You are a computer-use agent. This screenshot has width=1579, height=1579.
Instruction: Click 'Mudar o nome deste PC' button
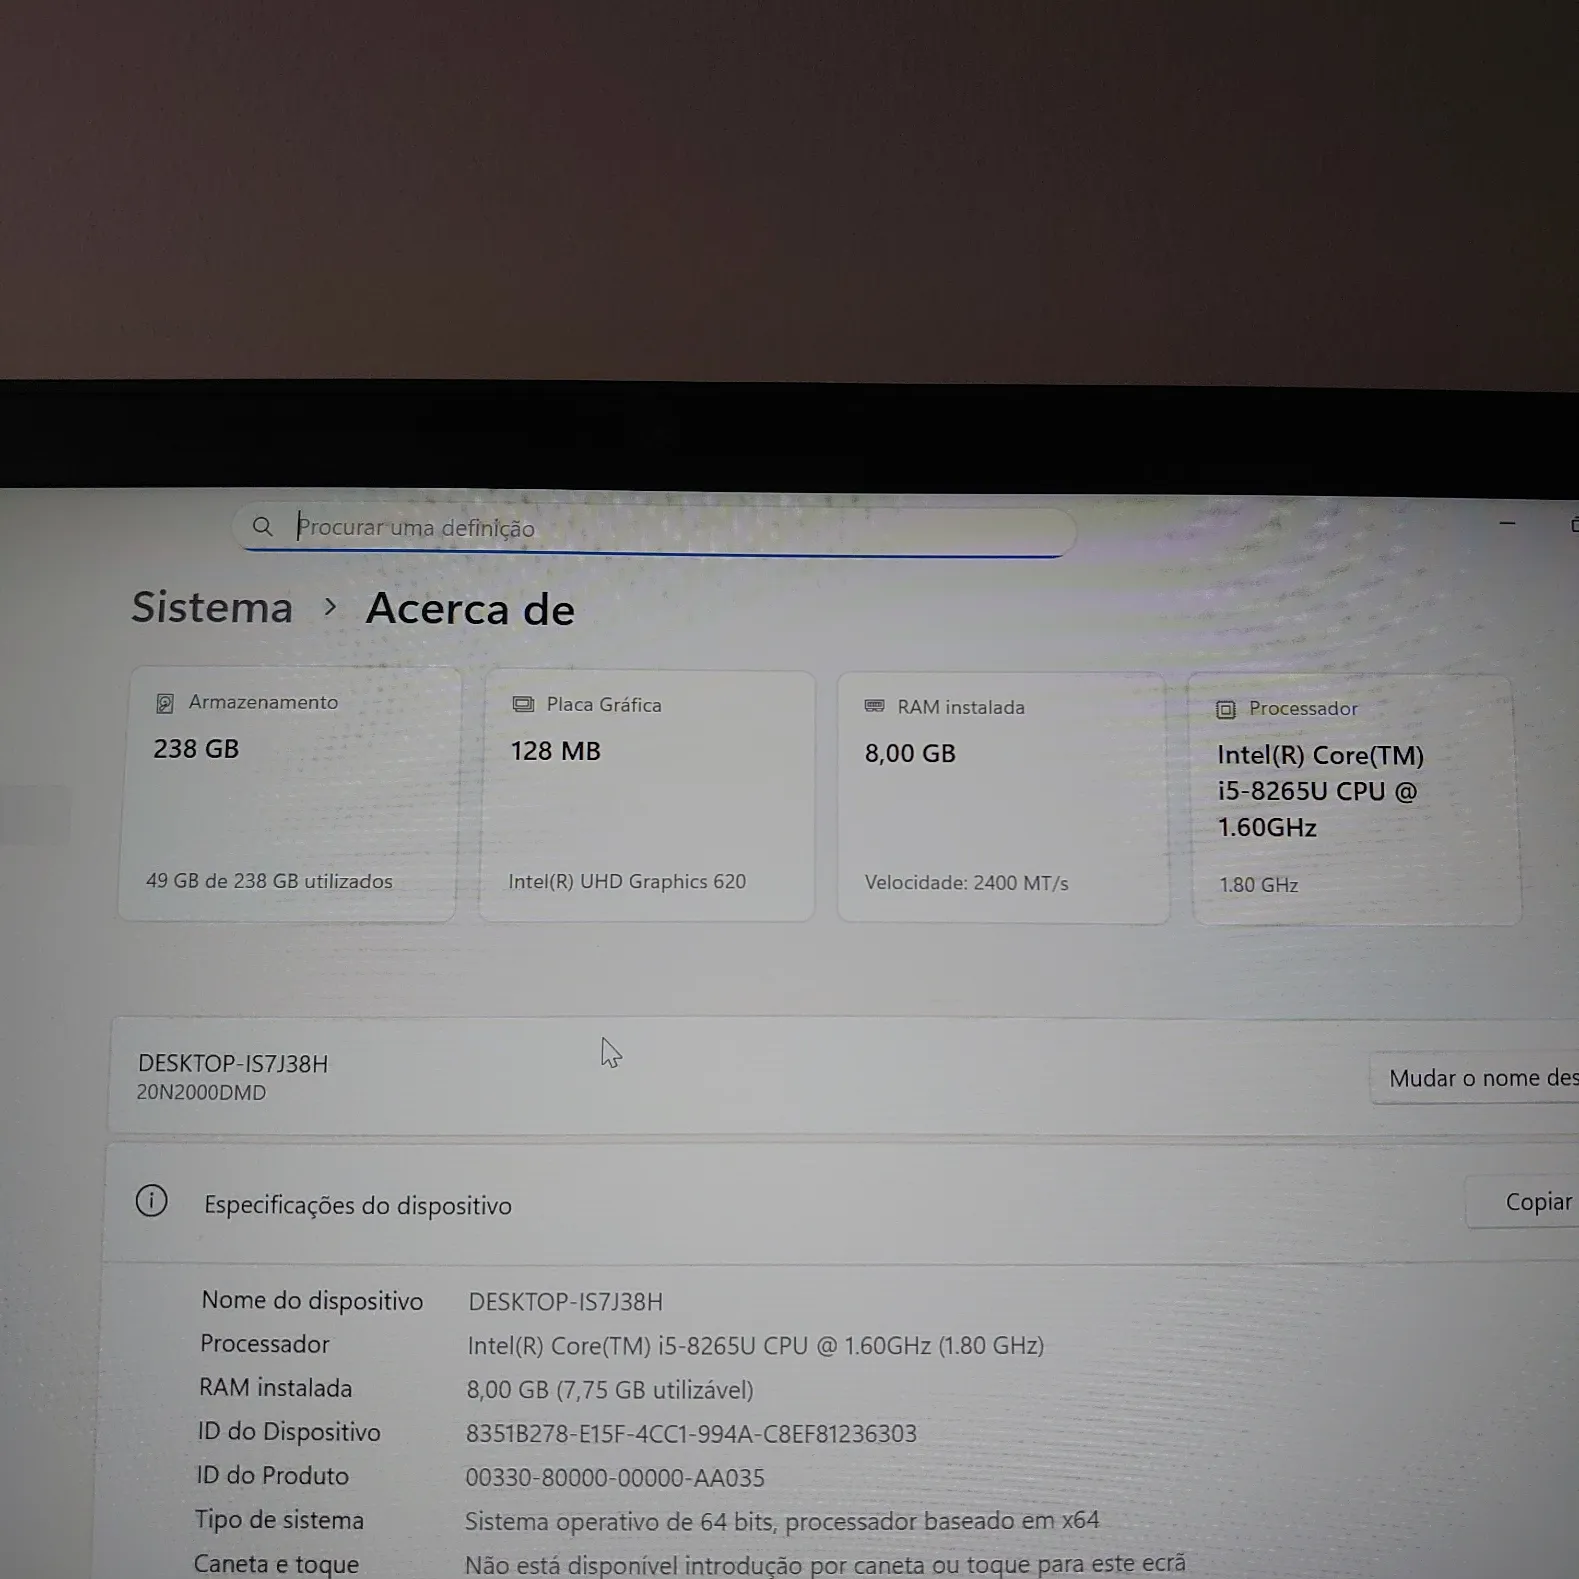(1474, 1078)
